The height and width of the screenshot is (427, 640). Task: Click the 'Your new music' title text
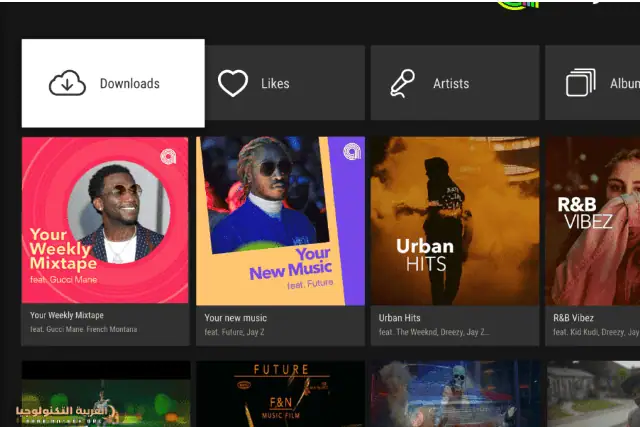(236, 318)
